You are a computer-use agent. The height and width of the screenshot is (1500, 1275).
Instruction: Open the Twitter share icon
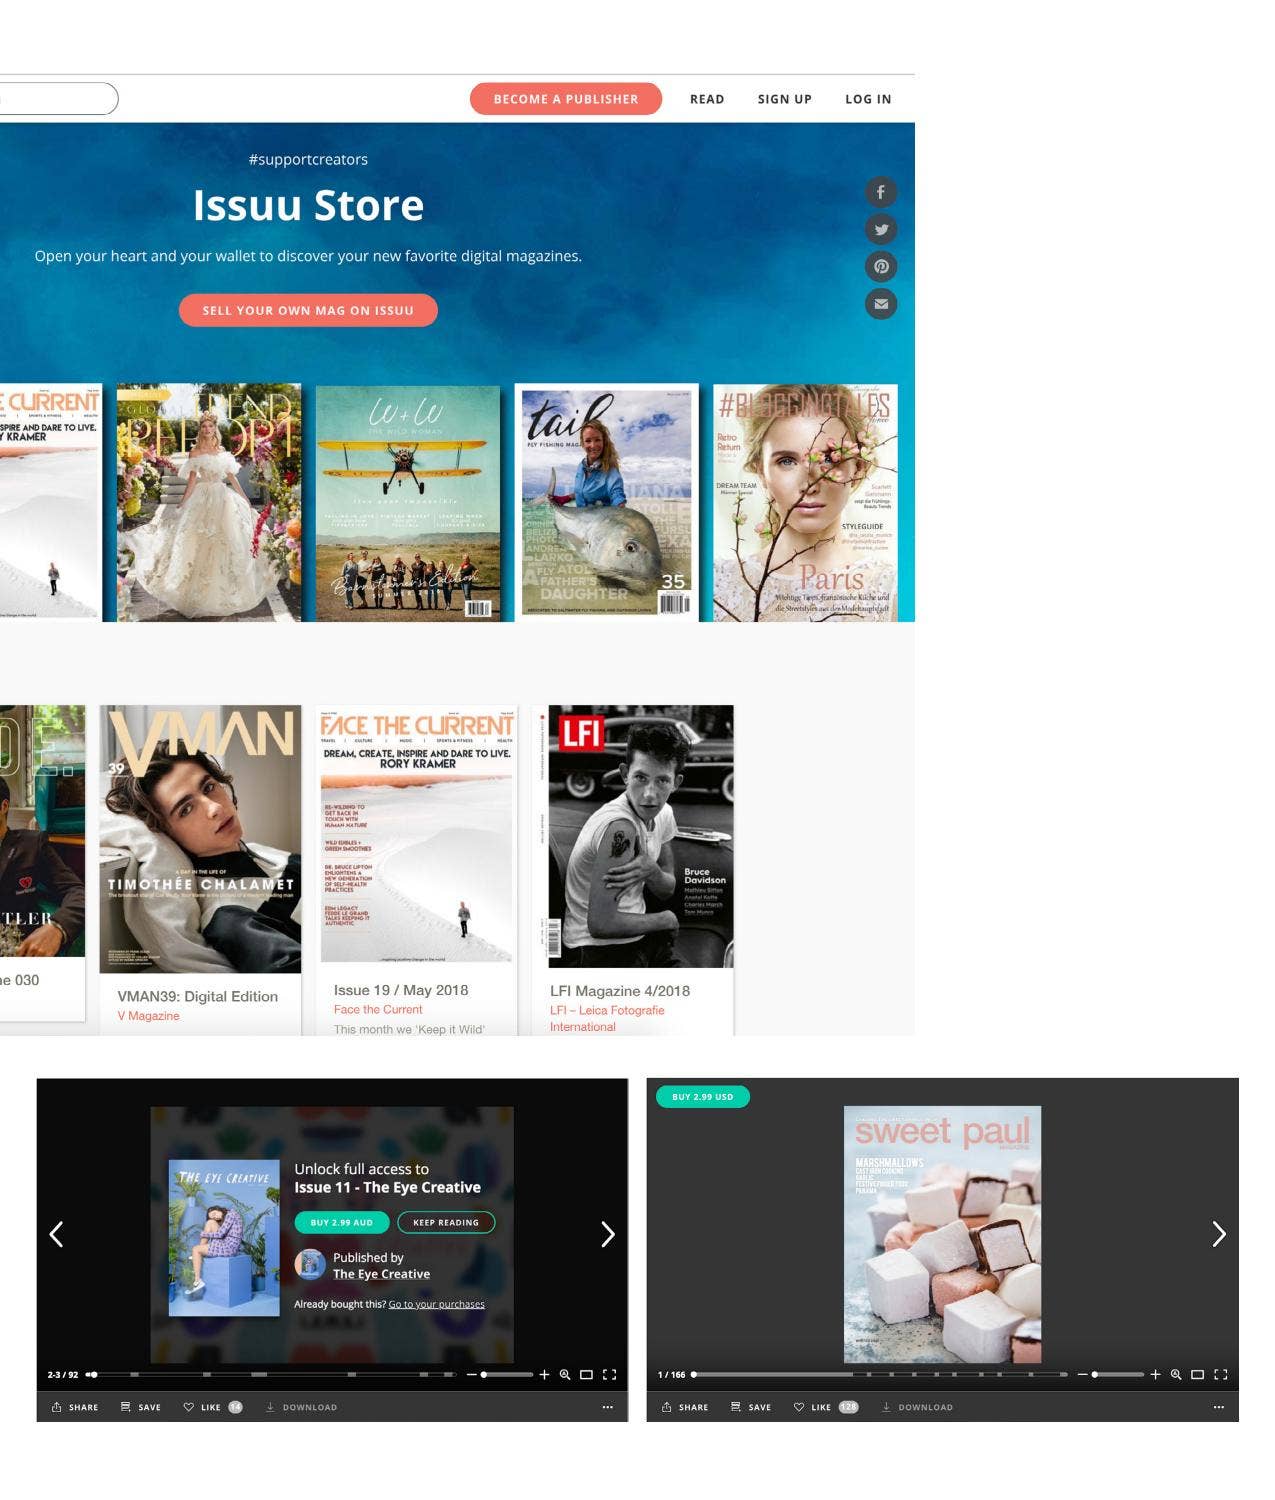coord(881,229)
